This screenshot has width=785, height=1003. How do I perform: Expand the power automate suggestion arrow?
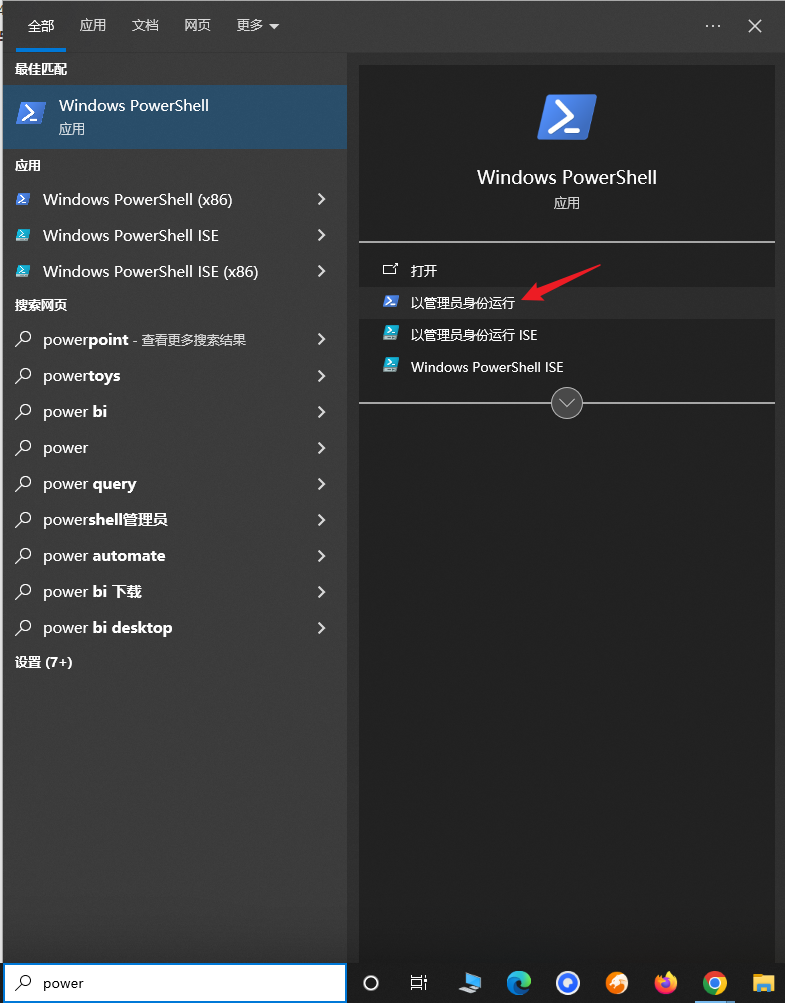click(x=322, y=555)
